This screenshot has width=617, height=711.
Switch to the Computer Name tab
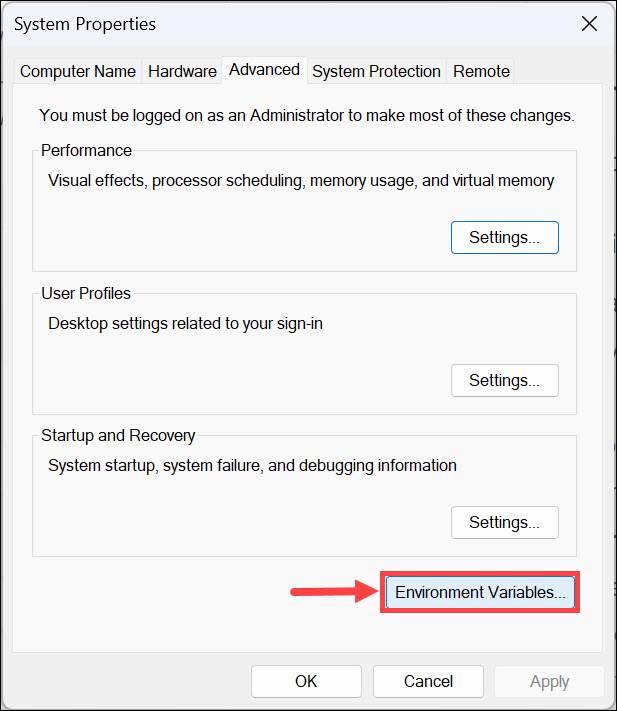click(78, 71)
